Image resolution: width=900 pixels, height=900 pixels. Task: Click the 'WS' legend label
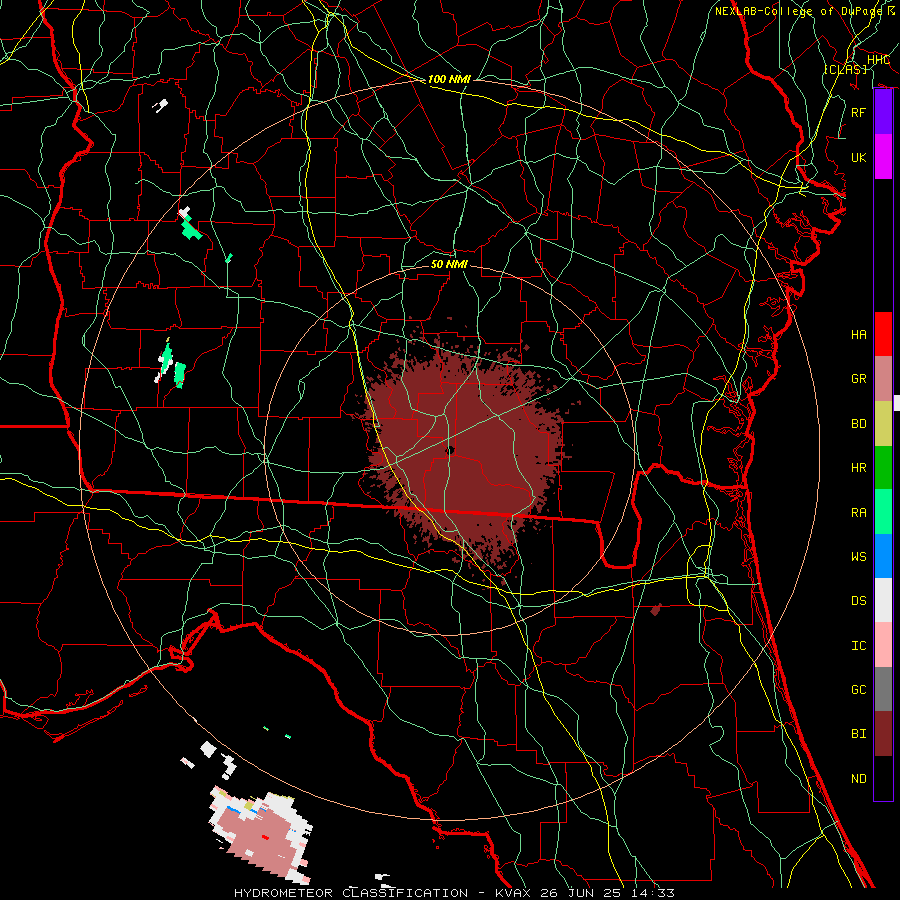pos(858,557)
